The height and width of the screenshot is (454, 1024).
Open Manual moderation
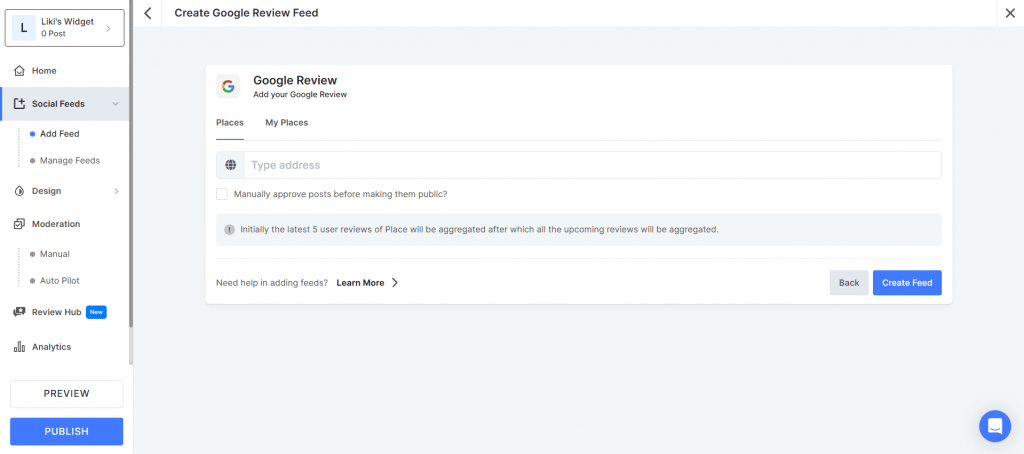click(55, 254)
